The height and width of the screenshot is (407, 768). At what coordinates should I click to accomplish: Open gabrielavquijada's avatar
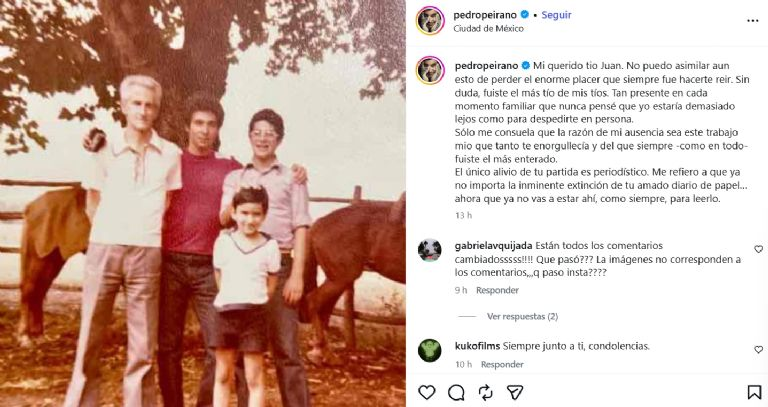click(430, 250)
